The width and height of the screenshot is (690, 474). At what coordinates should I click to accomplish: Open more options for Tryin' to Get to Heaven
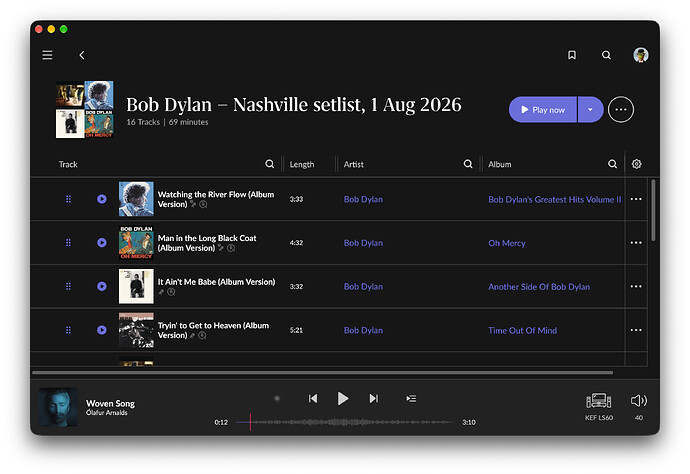636,330
